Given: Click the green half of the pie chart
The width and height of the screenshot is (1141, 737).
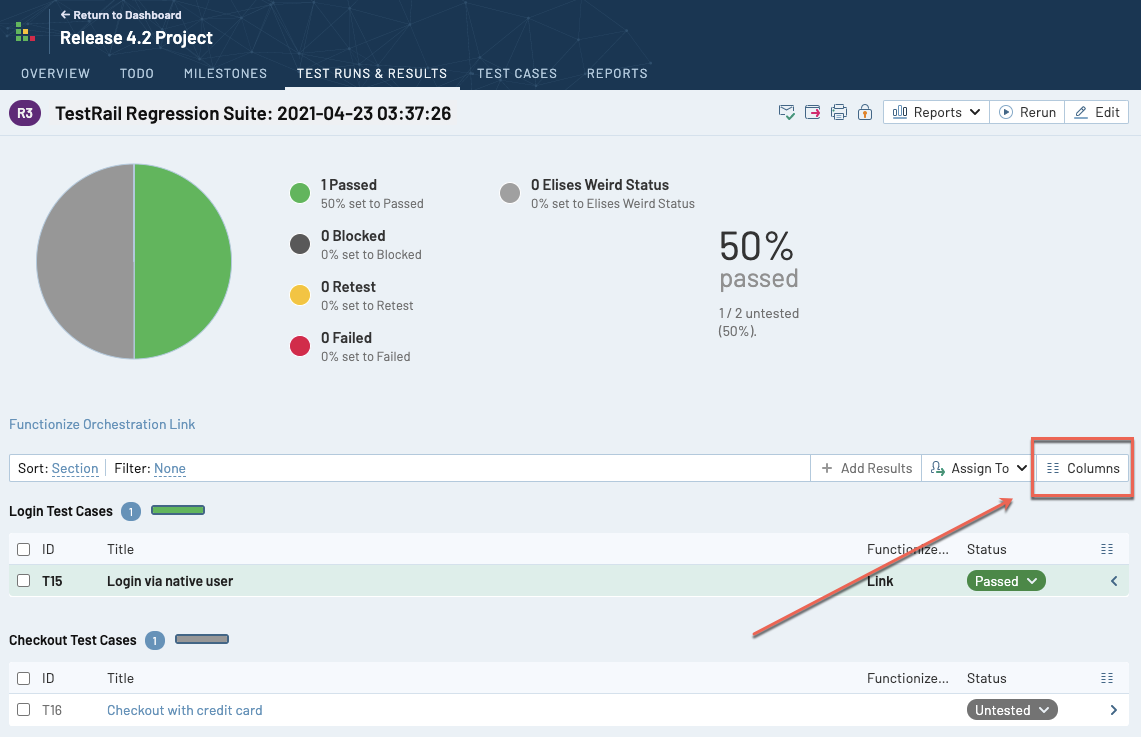Looking at the screenshot, I should pos(182,261).
